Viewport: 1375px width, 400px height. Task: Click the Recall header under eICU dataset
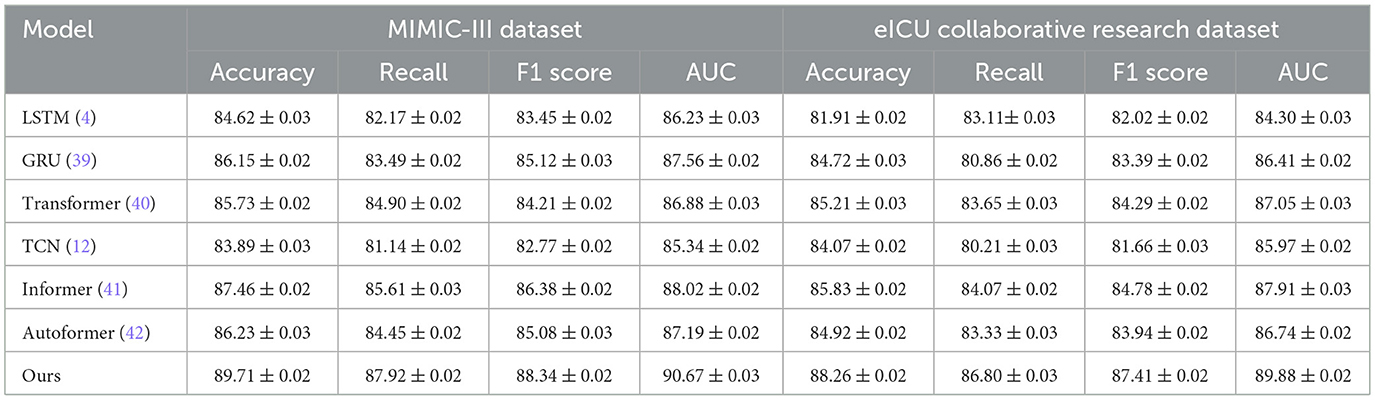[x=1009, y=72]
